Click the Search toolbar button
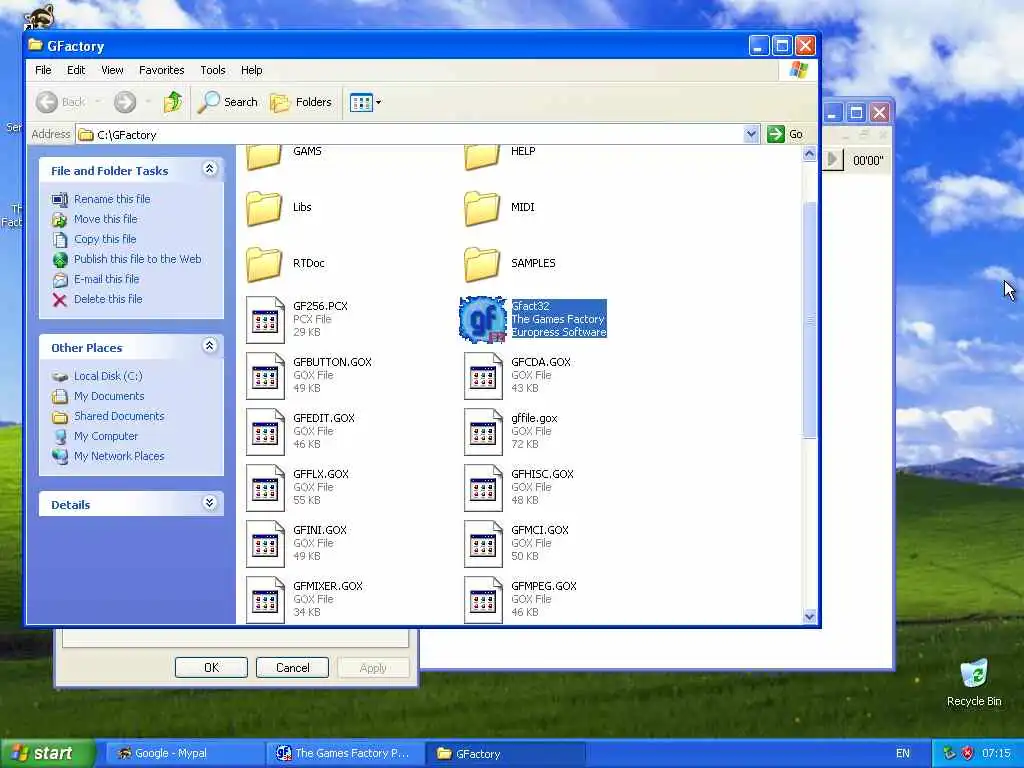 click(227, 102)
